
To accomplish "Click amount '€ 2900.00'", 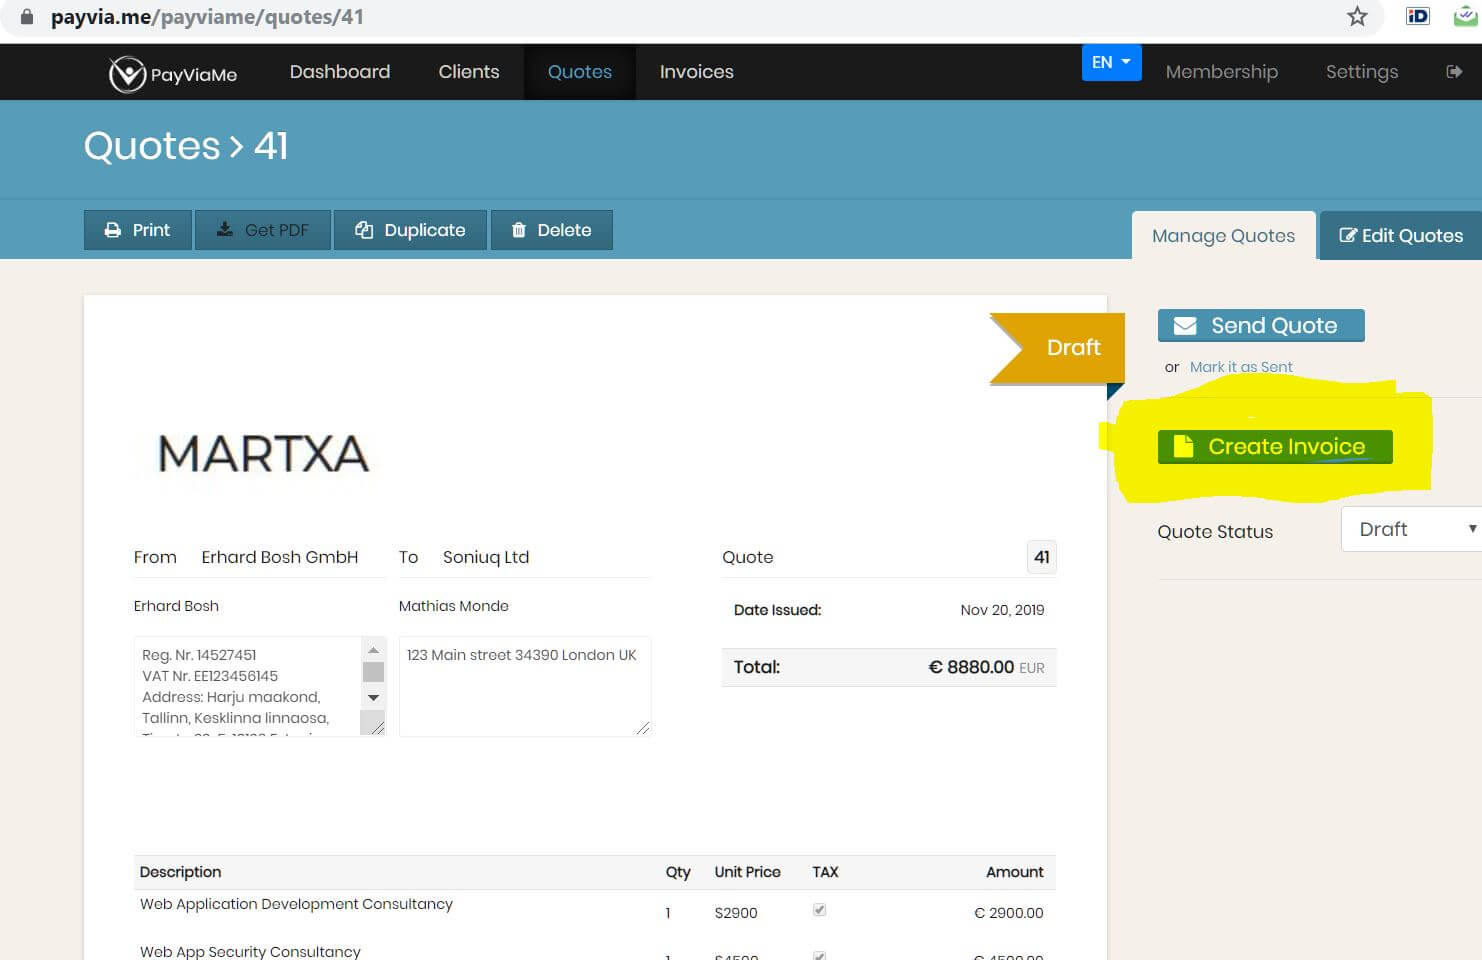I will [x=1009, y=913].
